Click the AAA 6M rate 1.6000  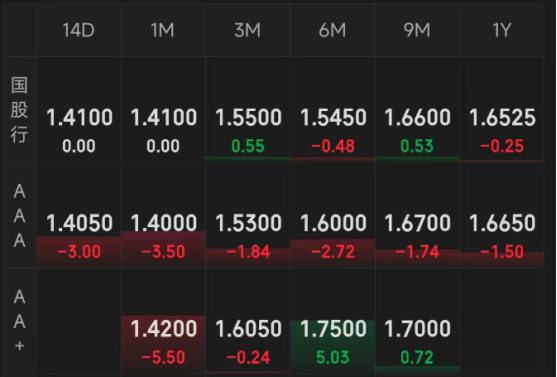point(333,223)
